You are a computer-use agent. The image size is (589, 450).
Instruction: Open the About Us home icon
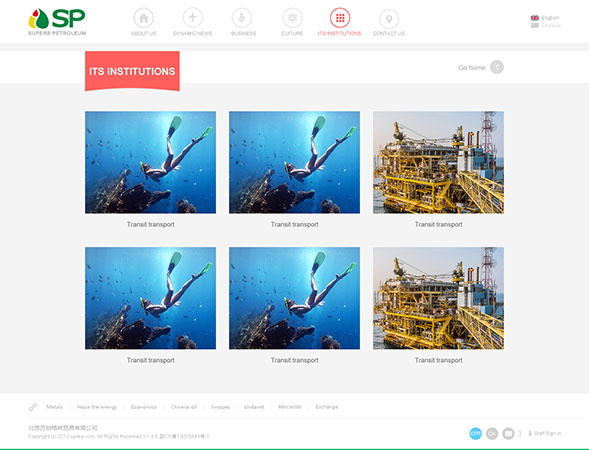(x=143, y=18)
